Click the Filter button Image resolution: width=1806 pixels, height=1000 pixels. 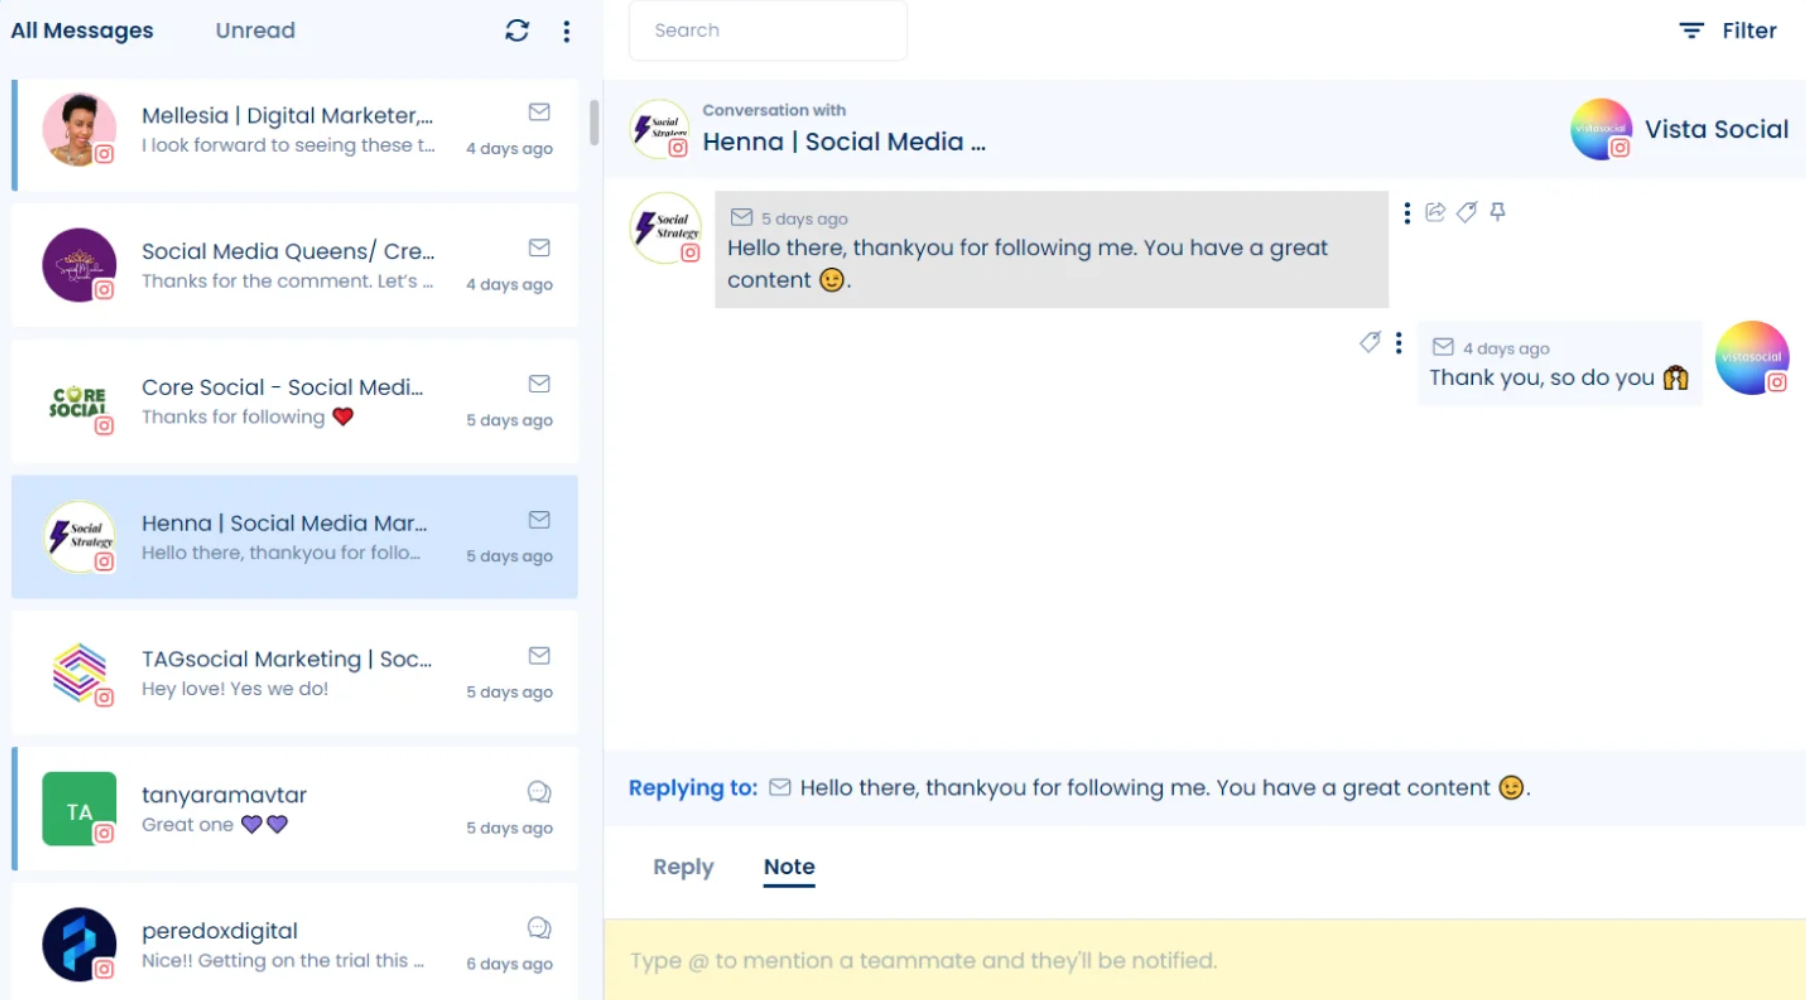[1749, 30]
